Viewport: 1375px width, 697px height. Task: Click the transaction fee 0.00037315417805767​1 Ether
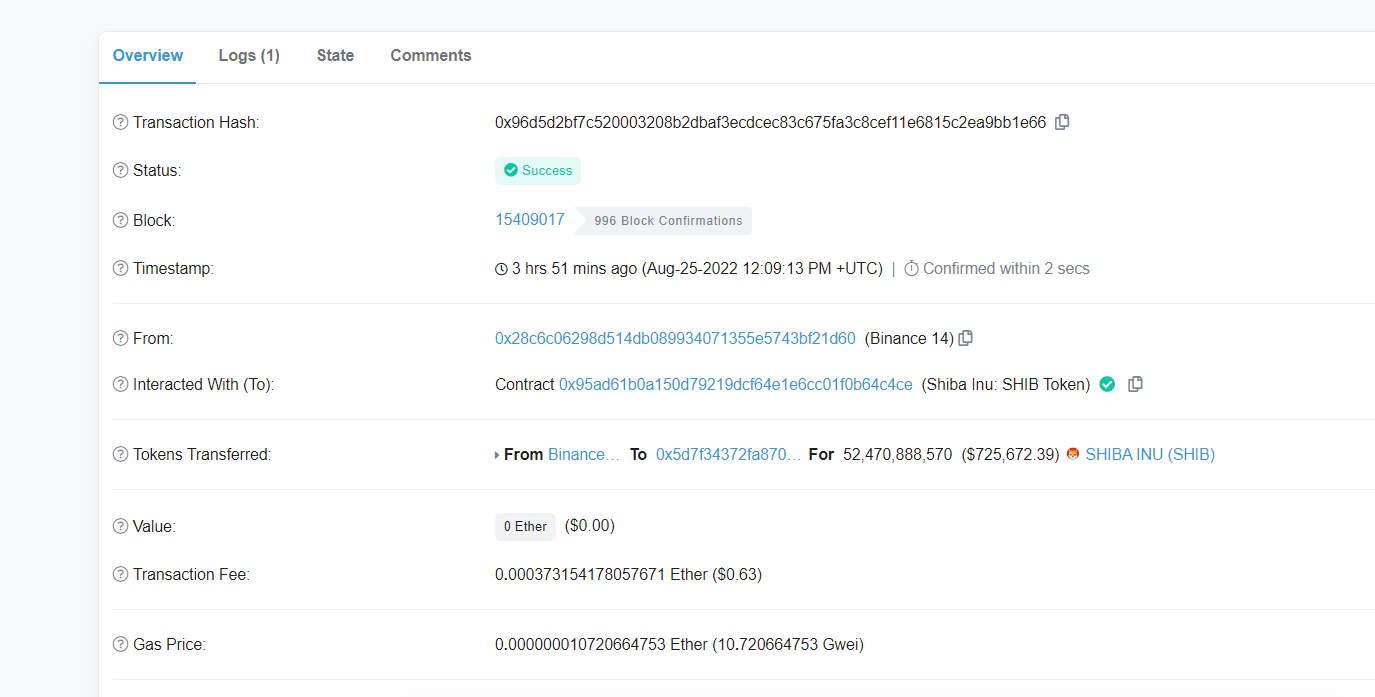pyautogui.click(x=601, y=575)
